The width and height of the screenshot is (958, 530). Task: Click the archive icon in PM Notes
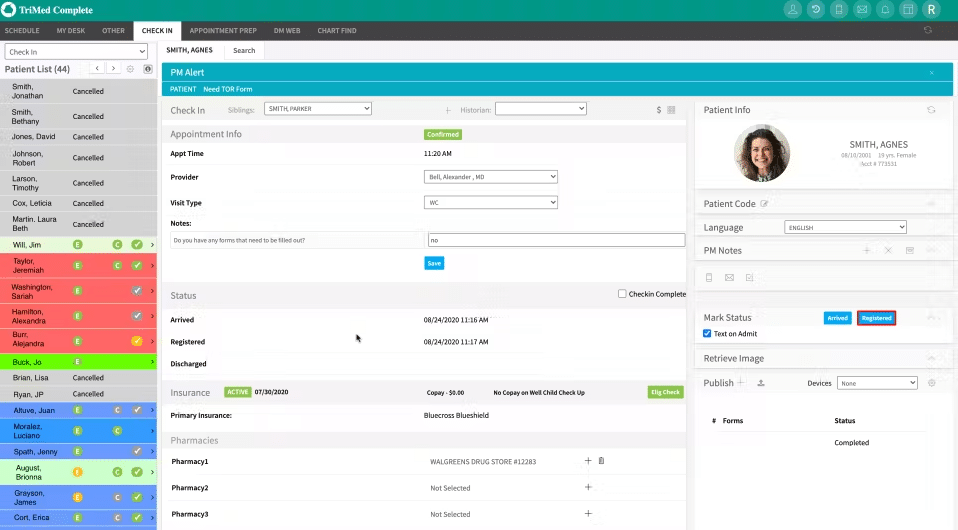coord(910,251)
